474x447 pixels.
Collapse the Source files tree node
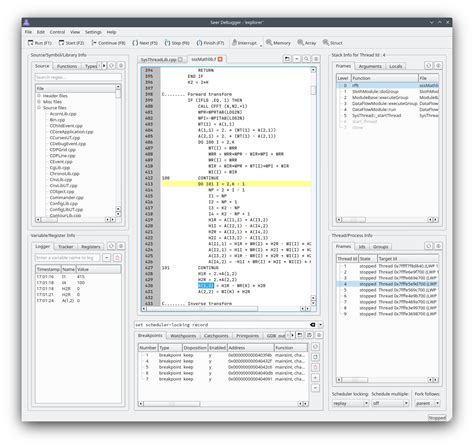click(x=39, y=108)
